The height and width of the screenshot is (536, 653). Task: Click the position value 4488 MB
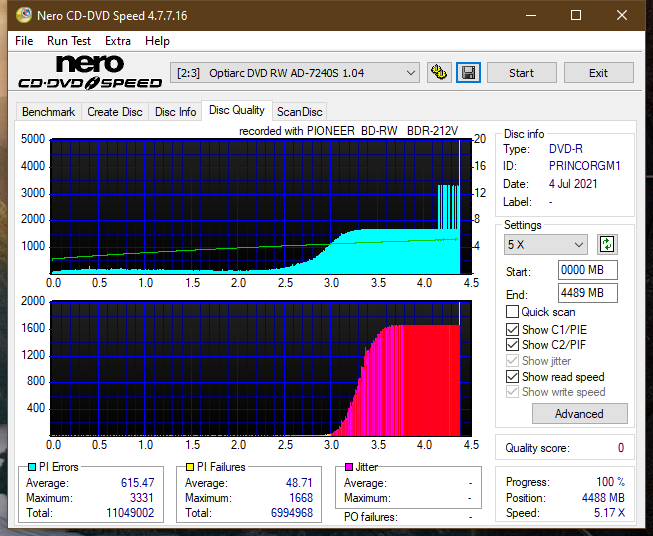[x=603, y=498]
